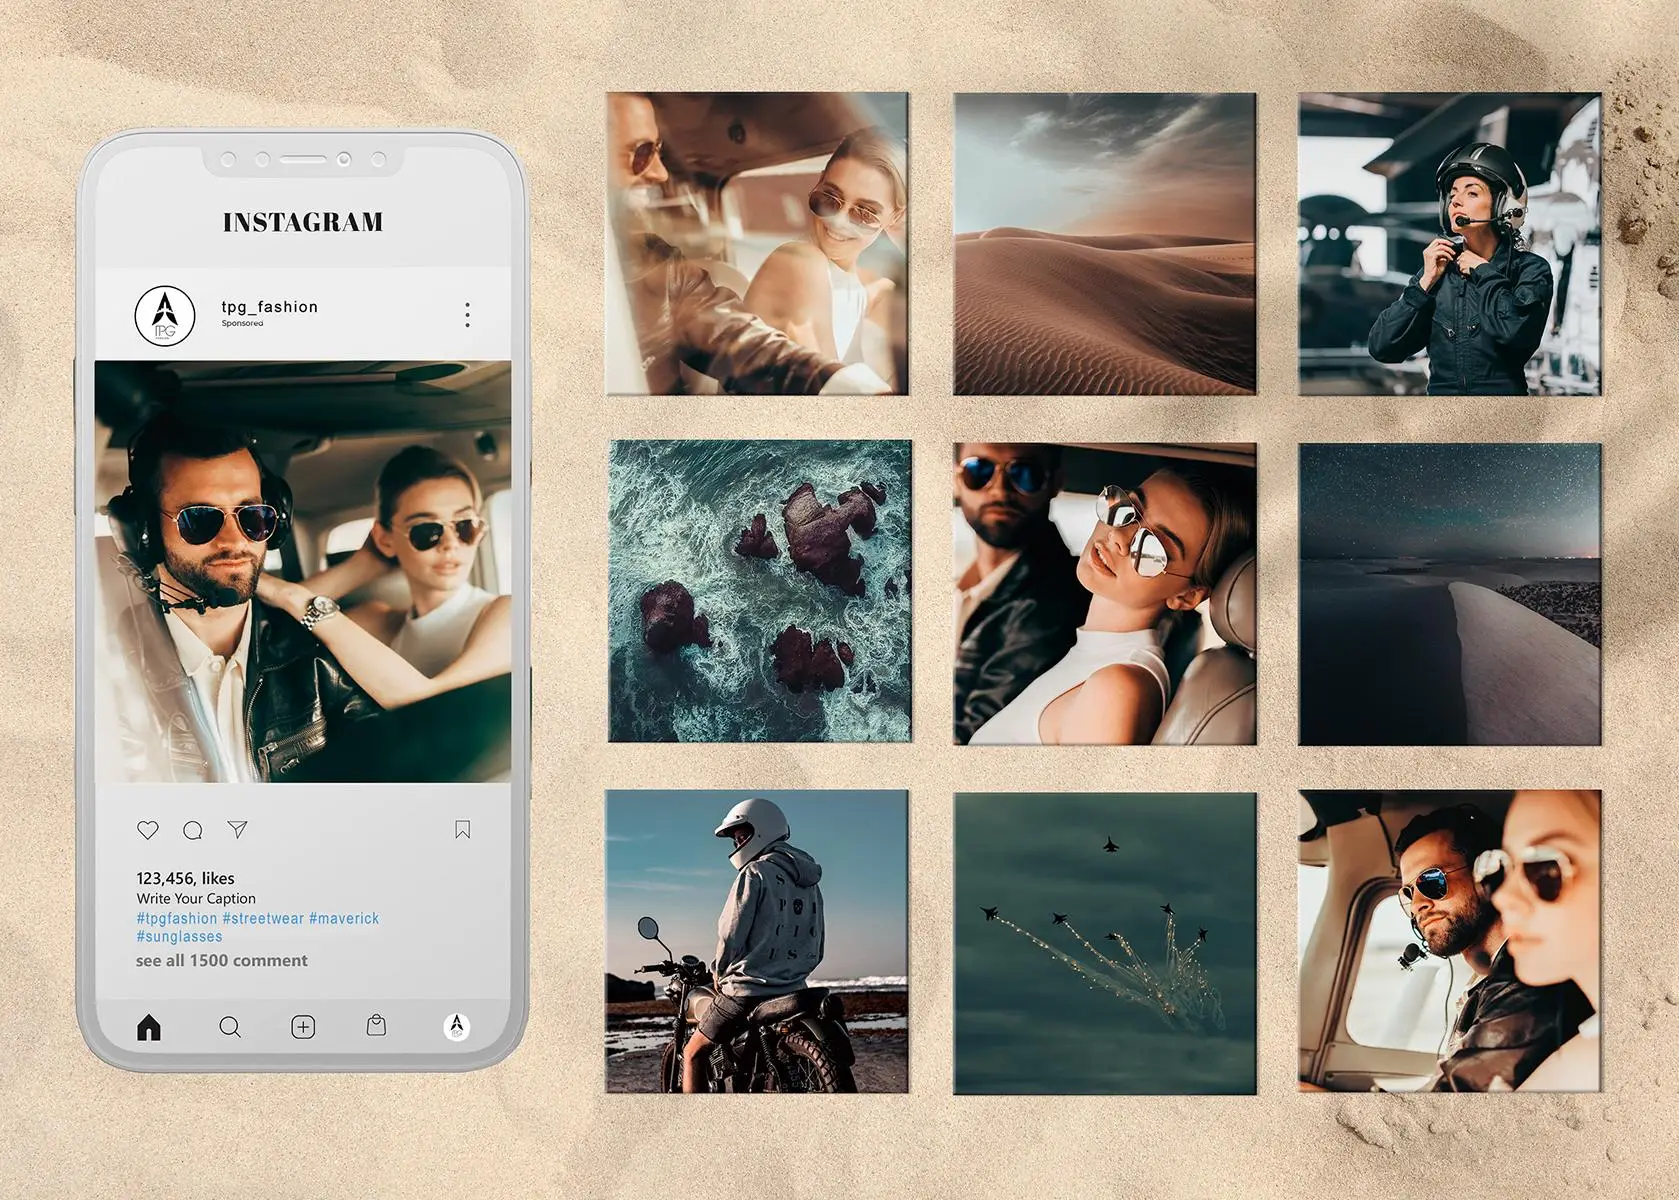Go to Home in bottom navigation
Screen dimensions: 1679x1200
click(149, 1027)
